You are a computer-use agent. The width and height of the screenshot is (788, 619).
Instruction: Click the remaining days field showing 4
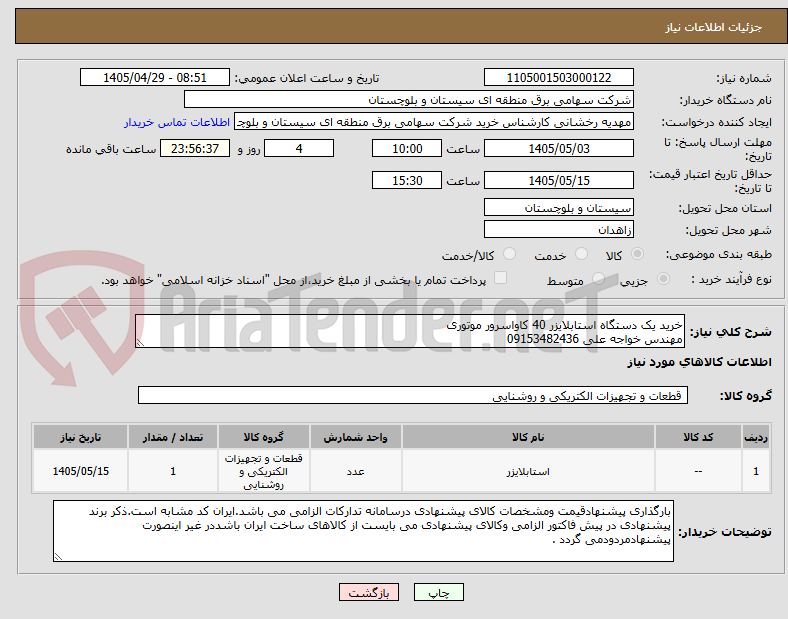coord(299,149)
